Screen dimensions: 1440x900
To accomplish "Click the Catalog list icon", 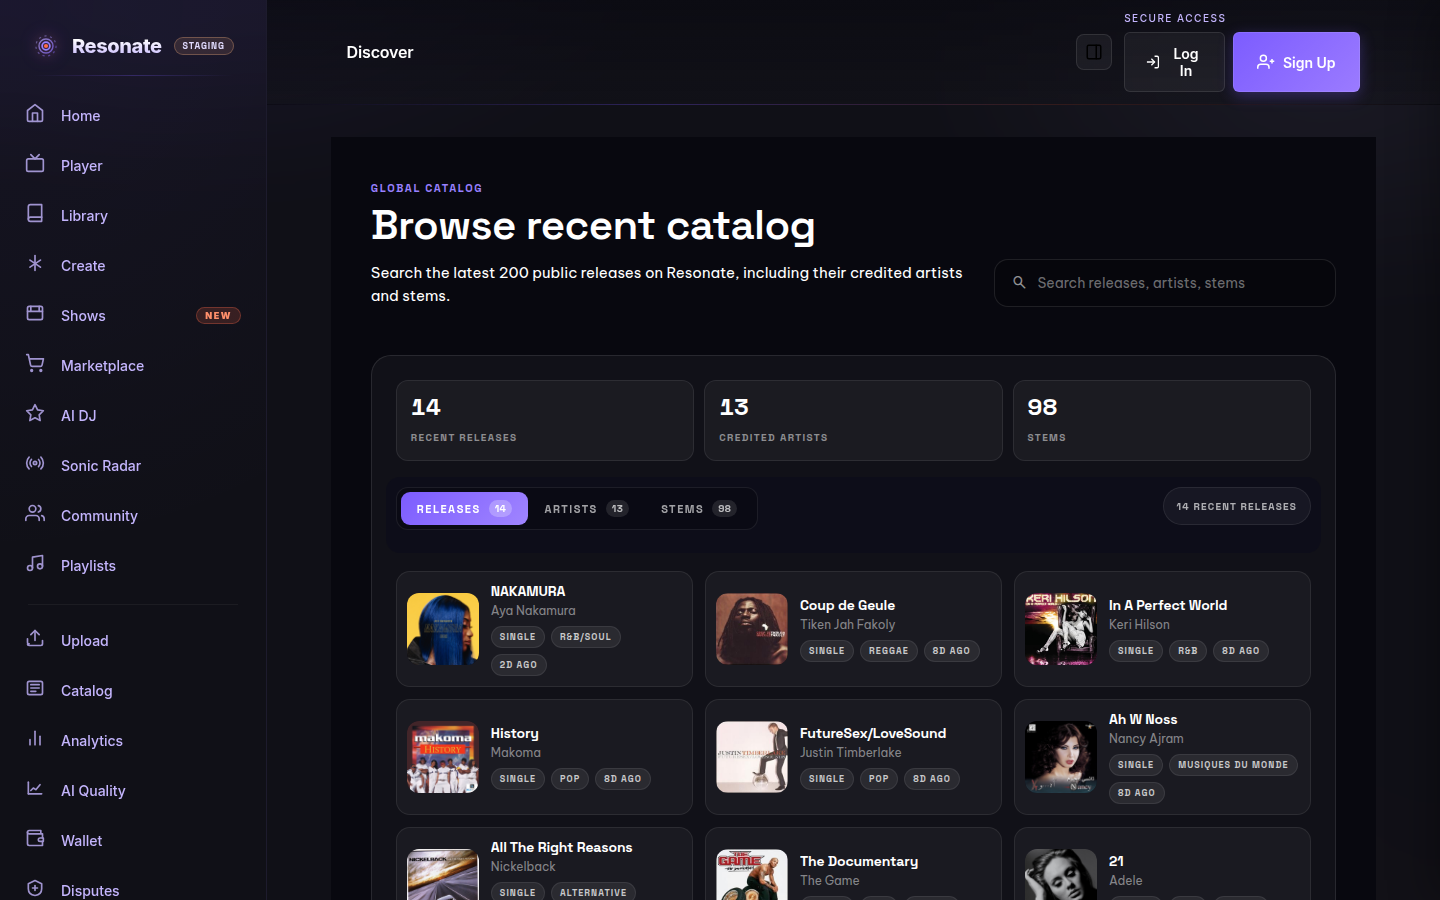I will pos(35,688).
